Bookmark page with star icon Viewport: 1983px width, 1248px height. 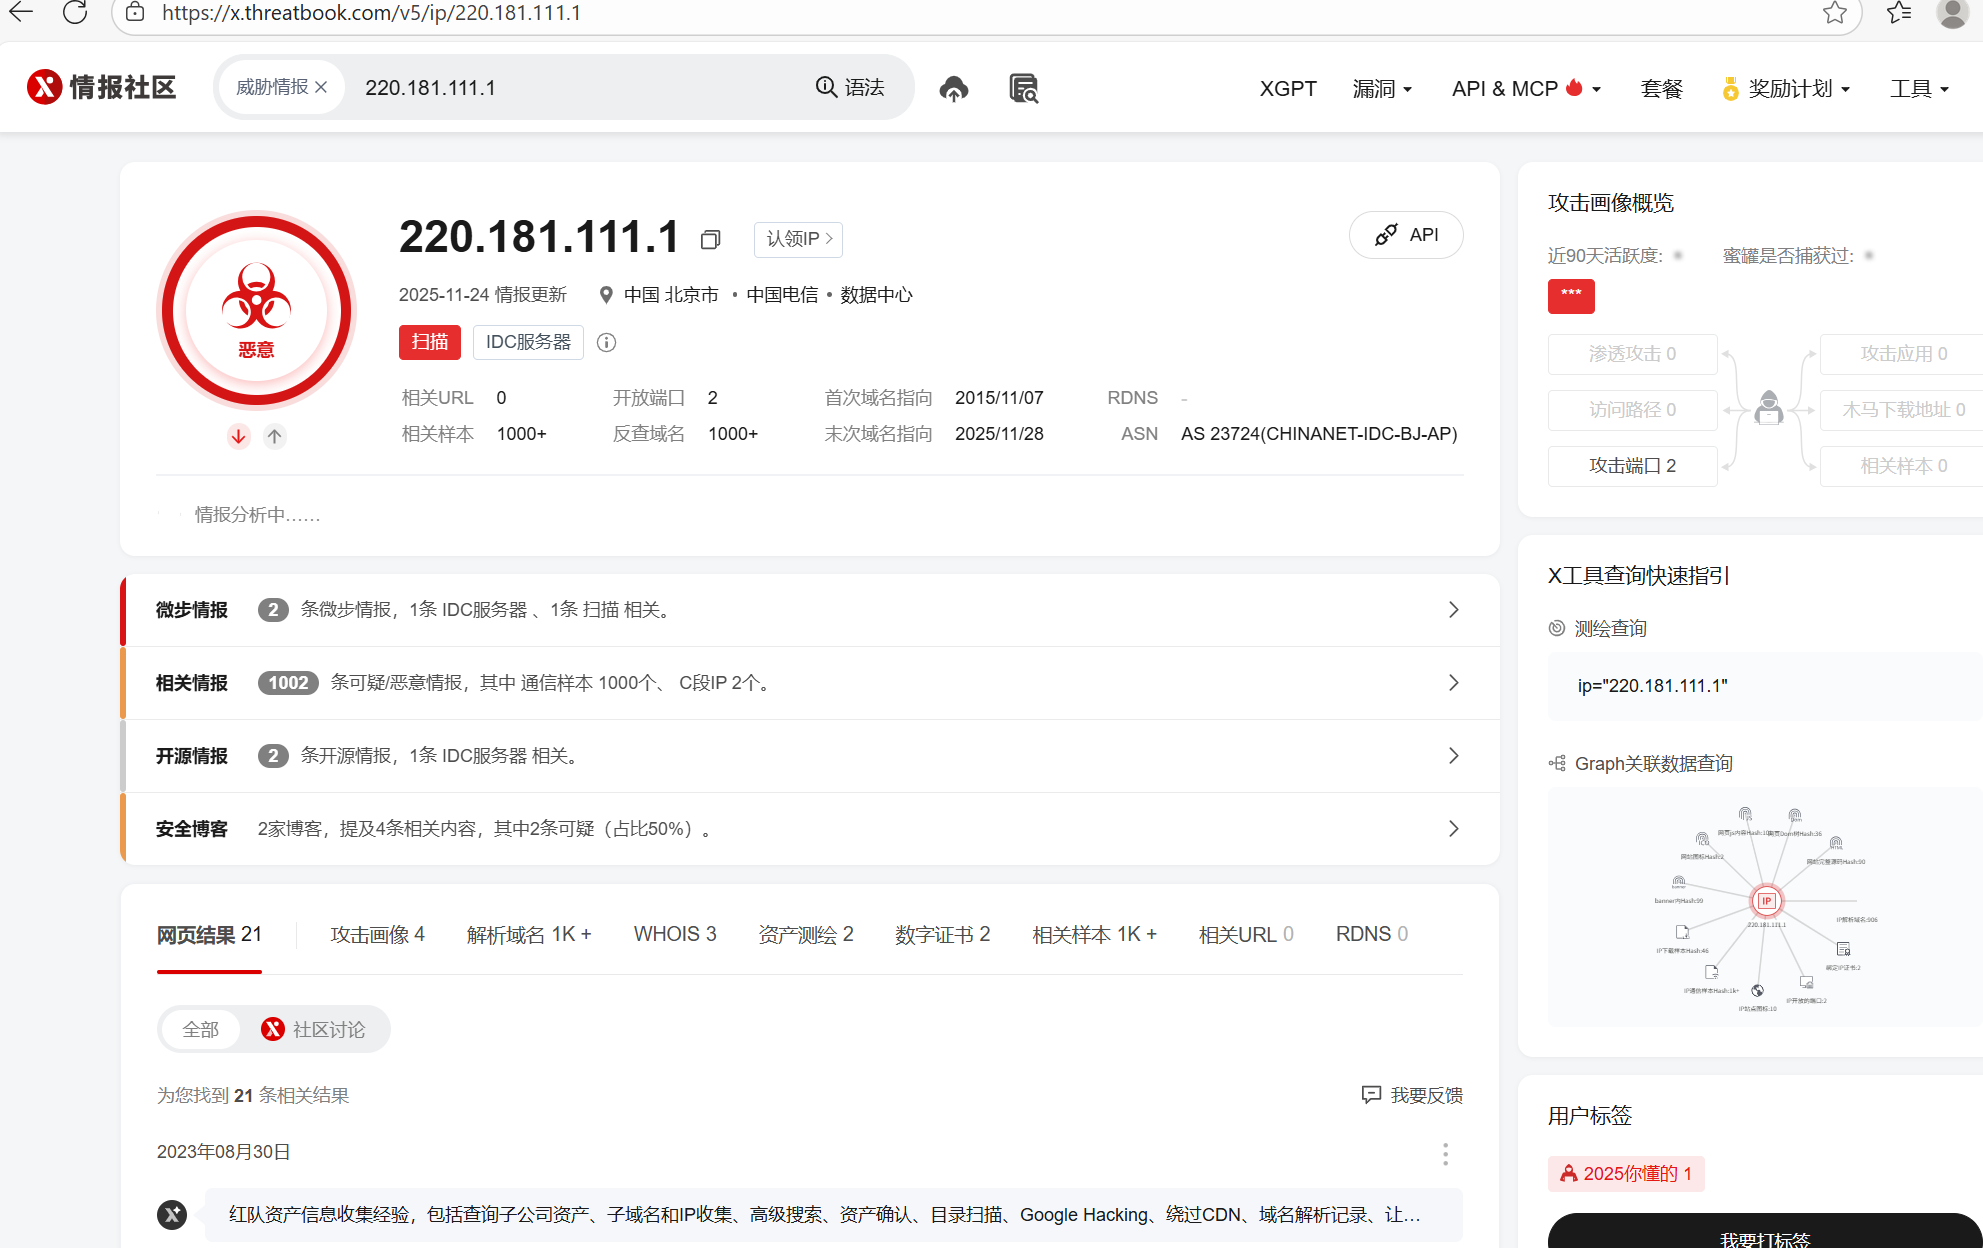tap(1834, 13)
